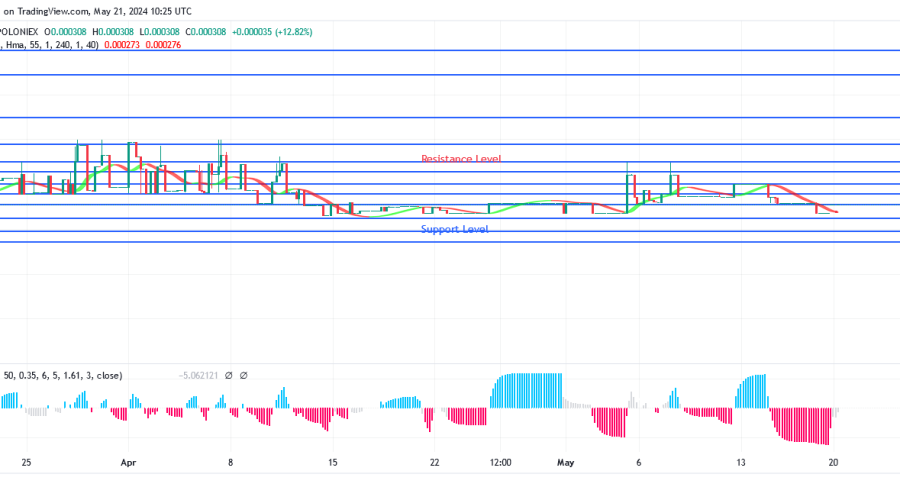The width and height of the screenshot is (900, 500).
Task: Click the second ∅ symbol in oscillator legend
Action: pyautogui.click(x=245, y=376)
